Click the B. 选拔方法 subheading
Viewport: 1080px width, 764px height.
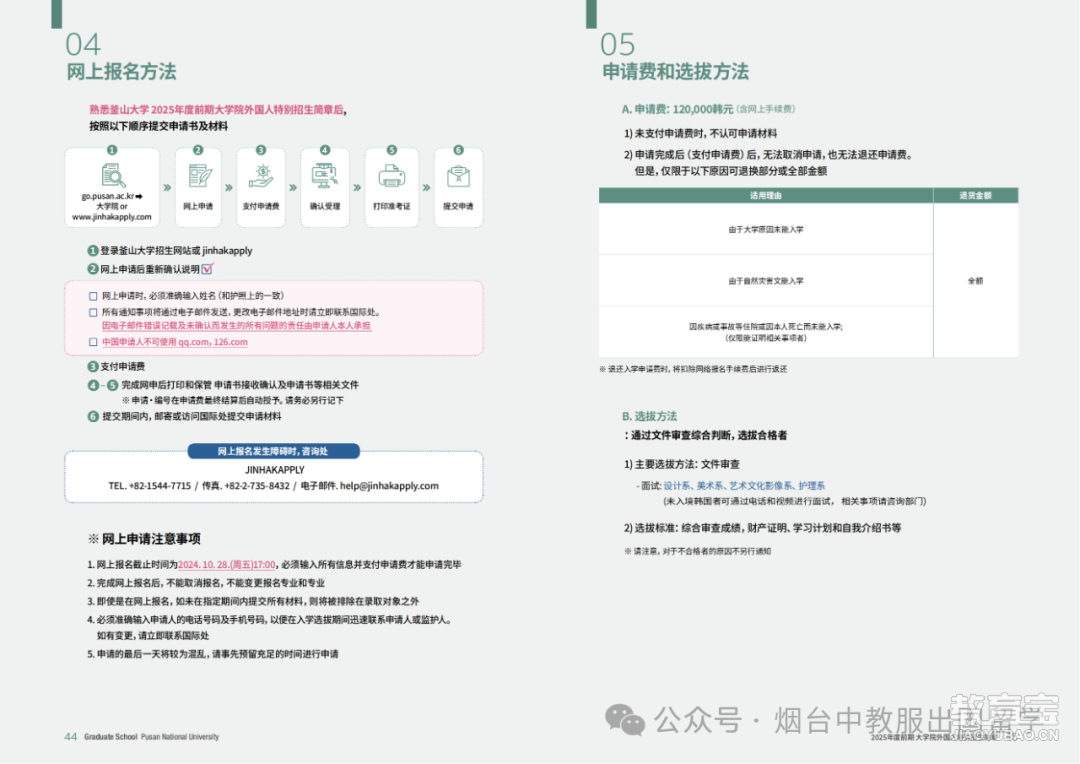click(649, 416)
